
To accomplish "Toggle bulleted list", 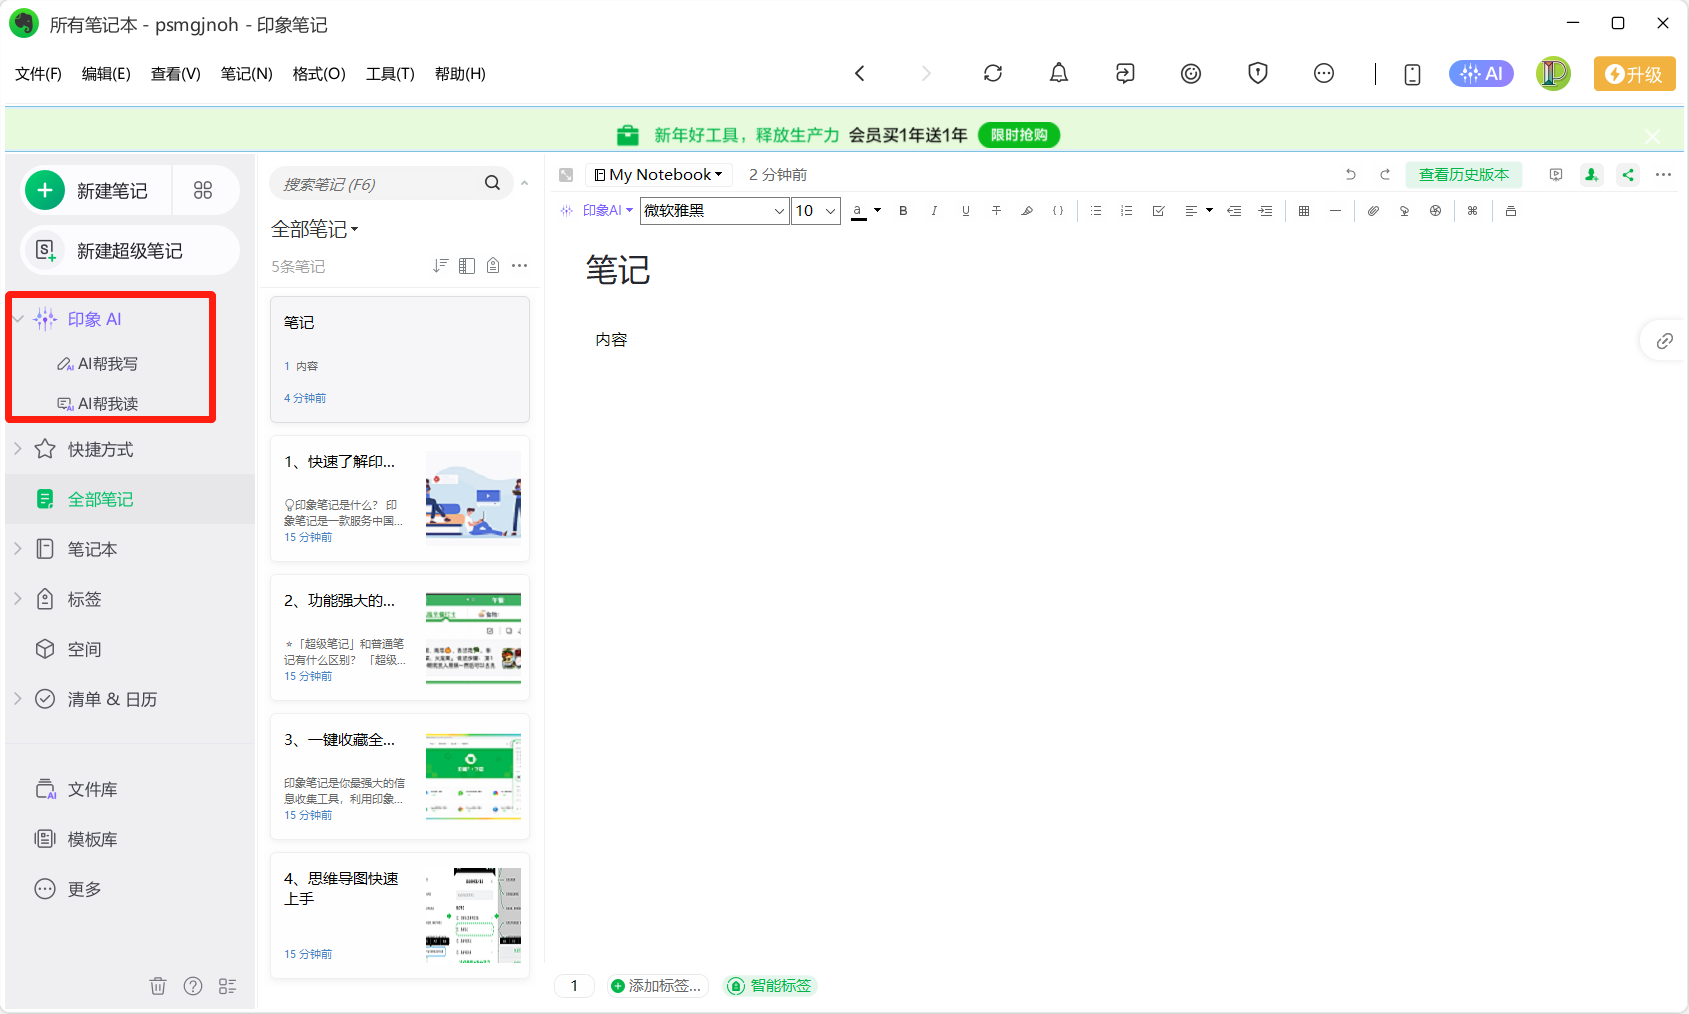I will (1096, 211).
